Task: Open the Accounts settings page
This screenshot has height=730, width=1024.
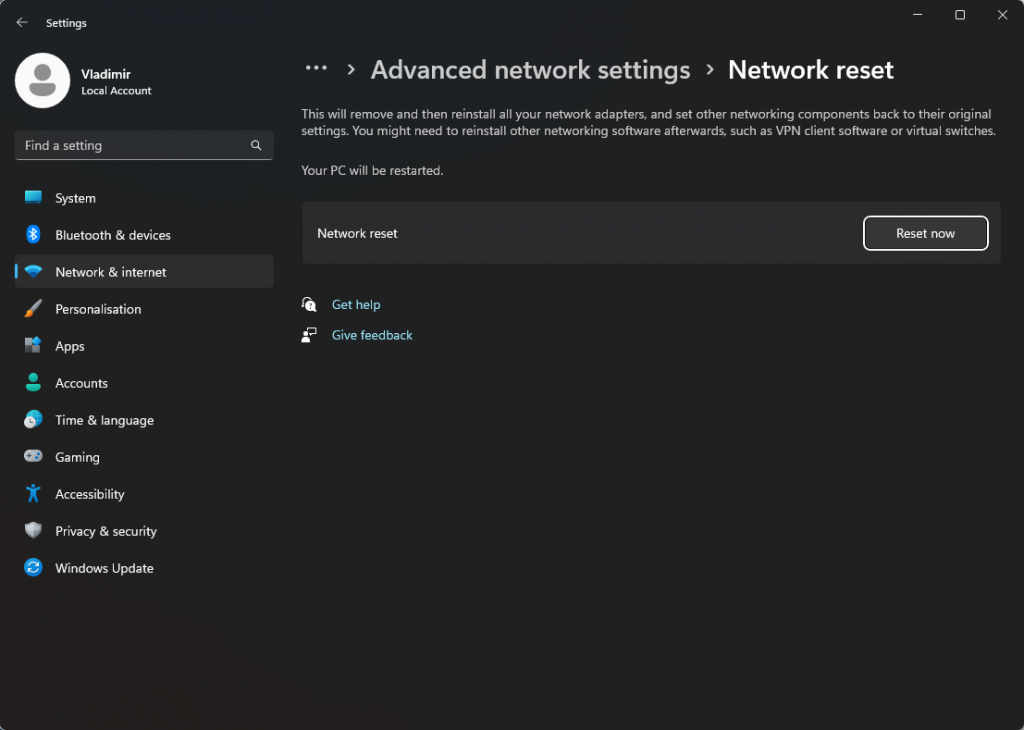Action: coord(81,383)
